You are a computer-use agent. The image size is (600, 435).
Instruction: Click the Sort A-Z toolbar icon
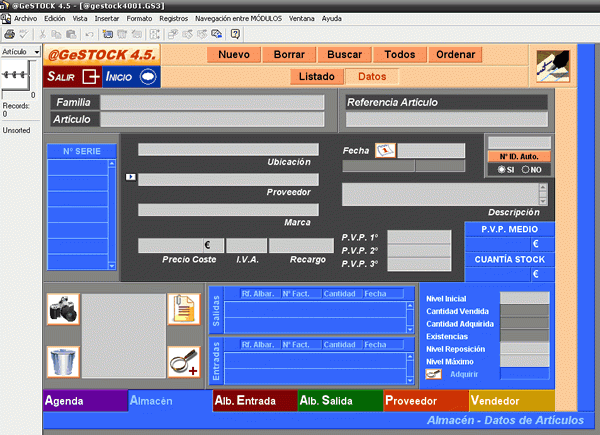point(155,34)
